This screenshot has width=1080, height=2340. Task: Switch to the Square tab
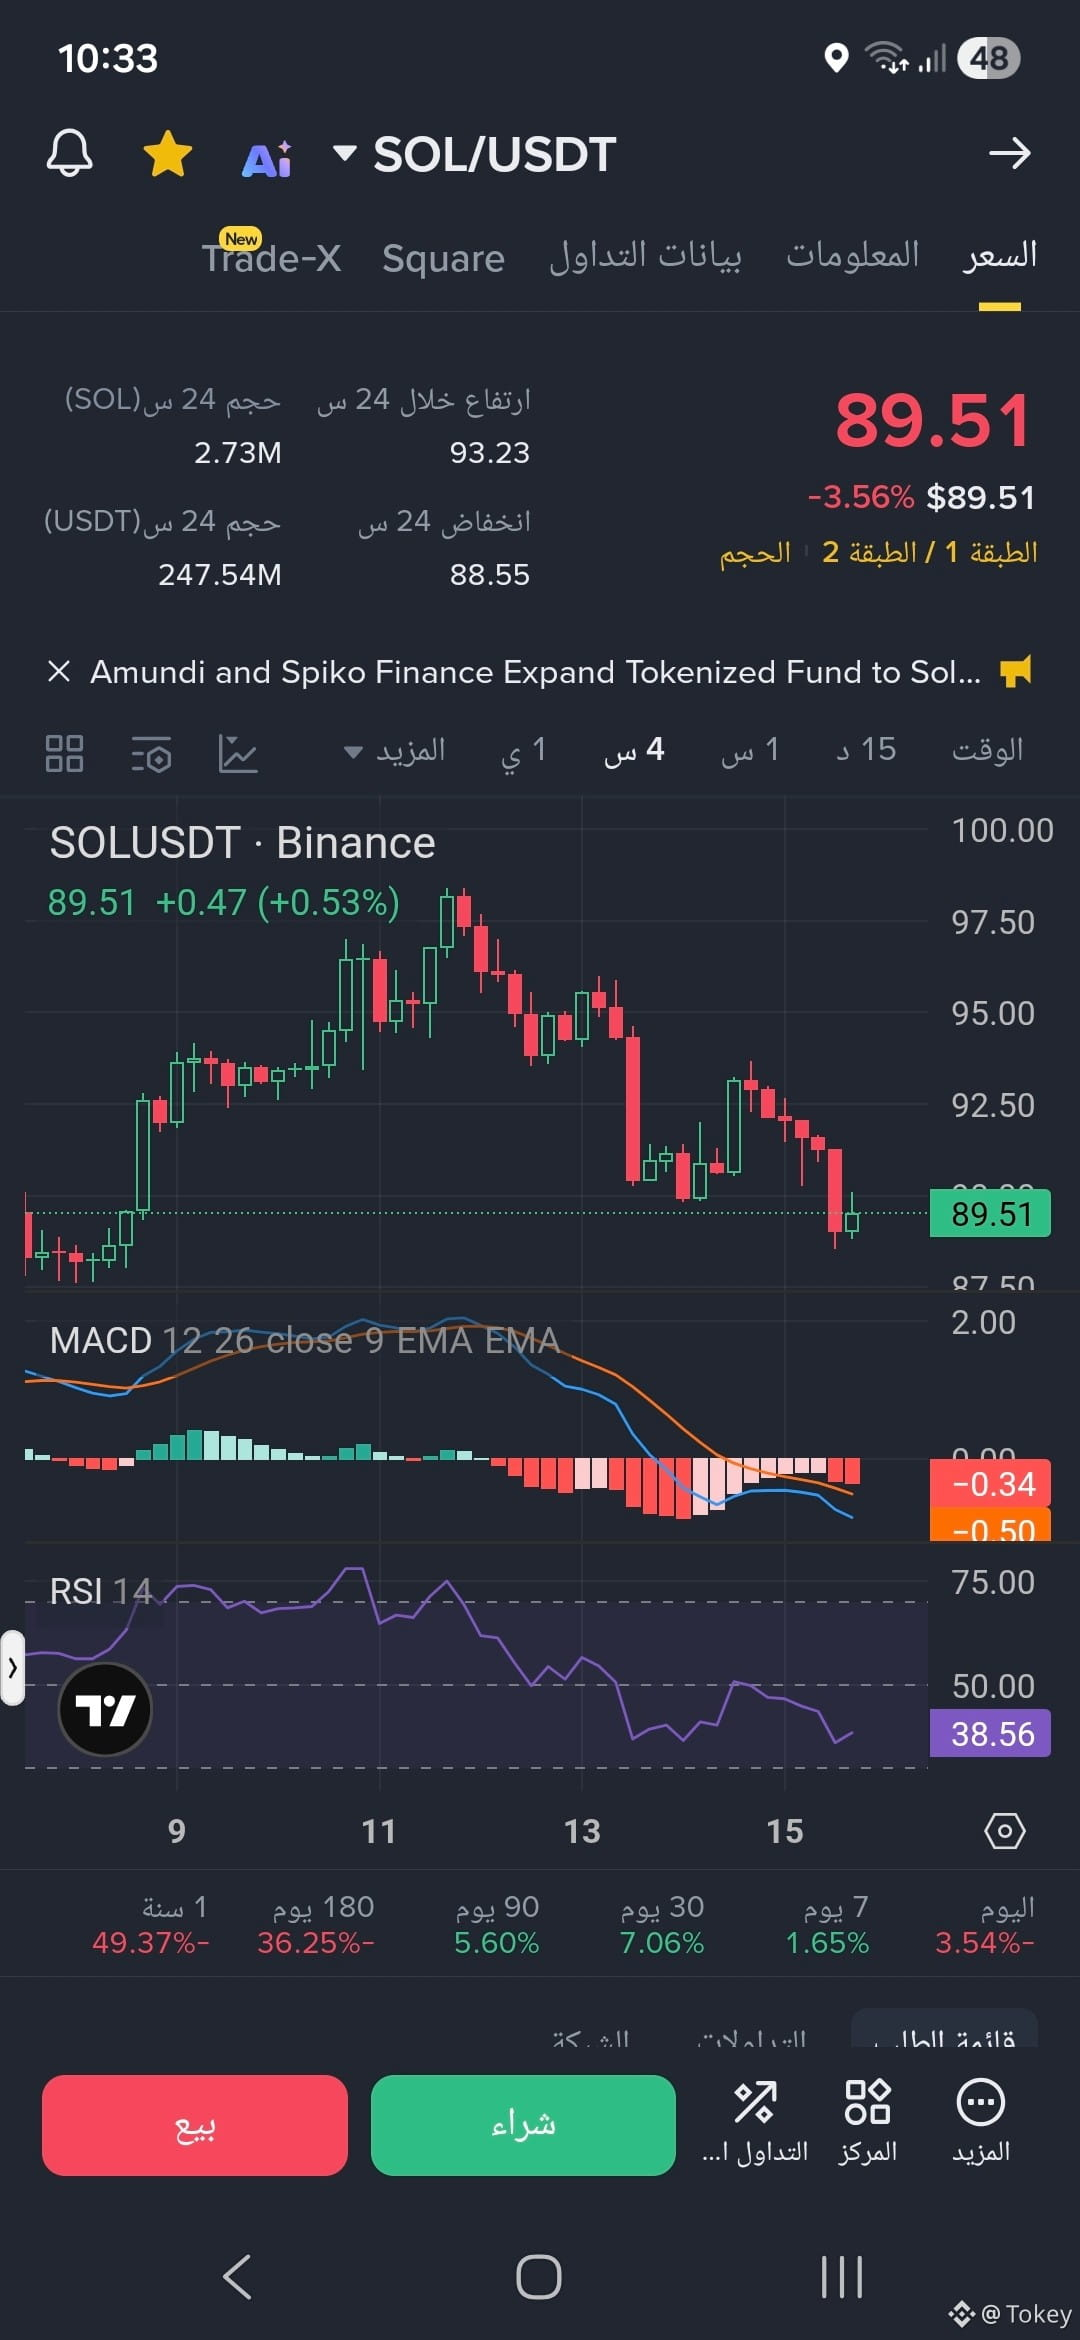[x=443, y=258]
